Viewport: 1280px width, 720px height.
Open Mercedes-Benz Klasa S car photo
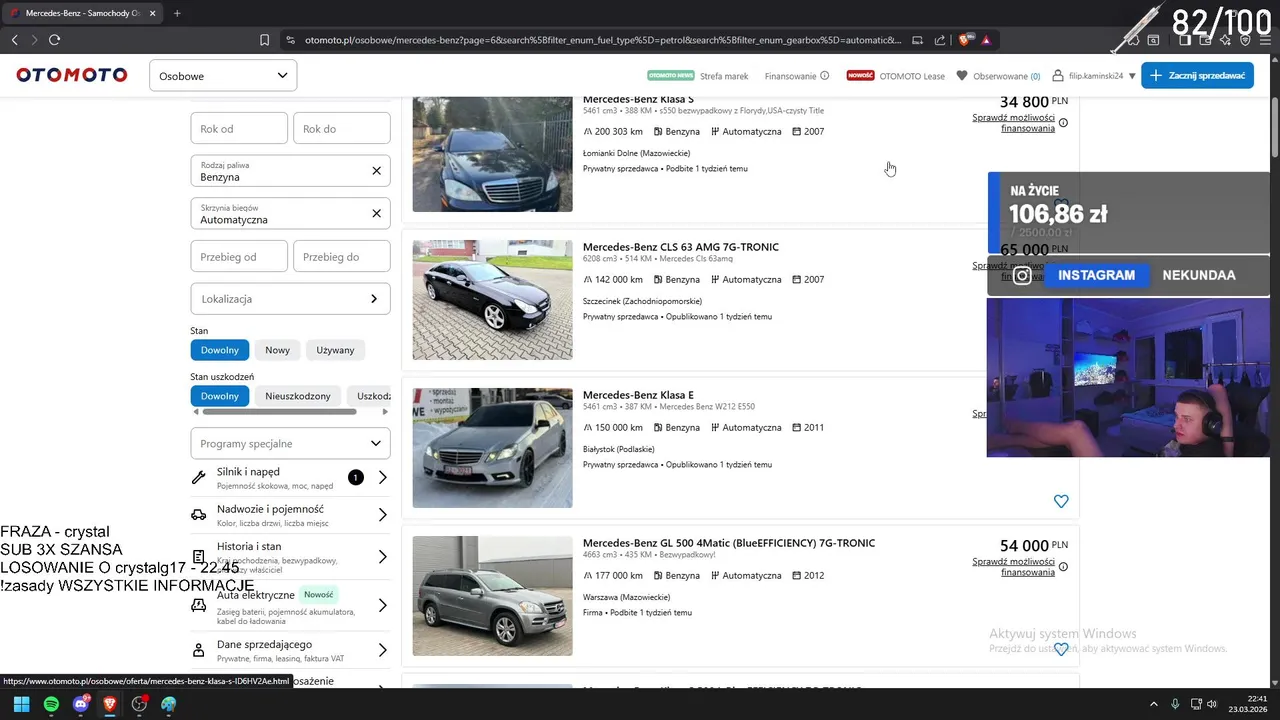click(492, 154)
